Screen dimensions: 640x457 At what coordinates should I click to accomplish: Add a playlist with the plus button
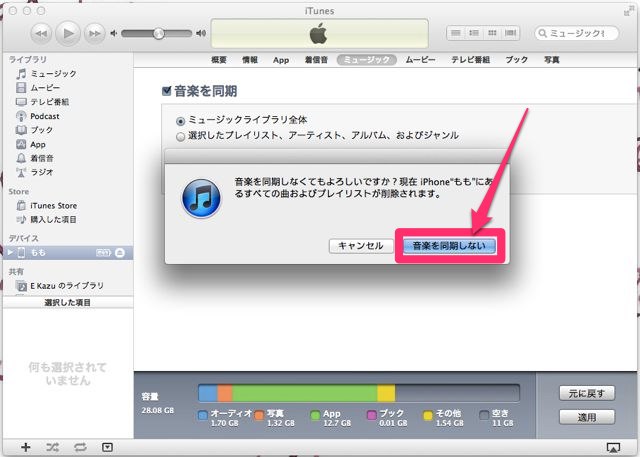26,447
